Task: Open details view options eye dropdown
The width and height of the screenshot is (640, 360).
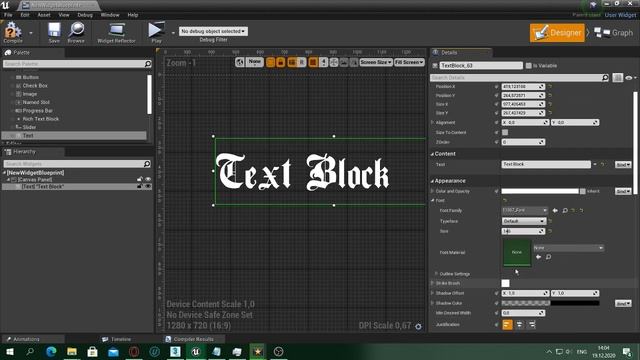Action: 631,78
